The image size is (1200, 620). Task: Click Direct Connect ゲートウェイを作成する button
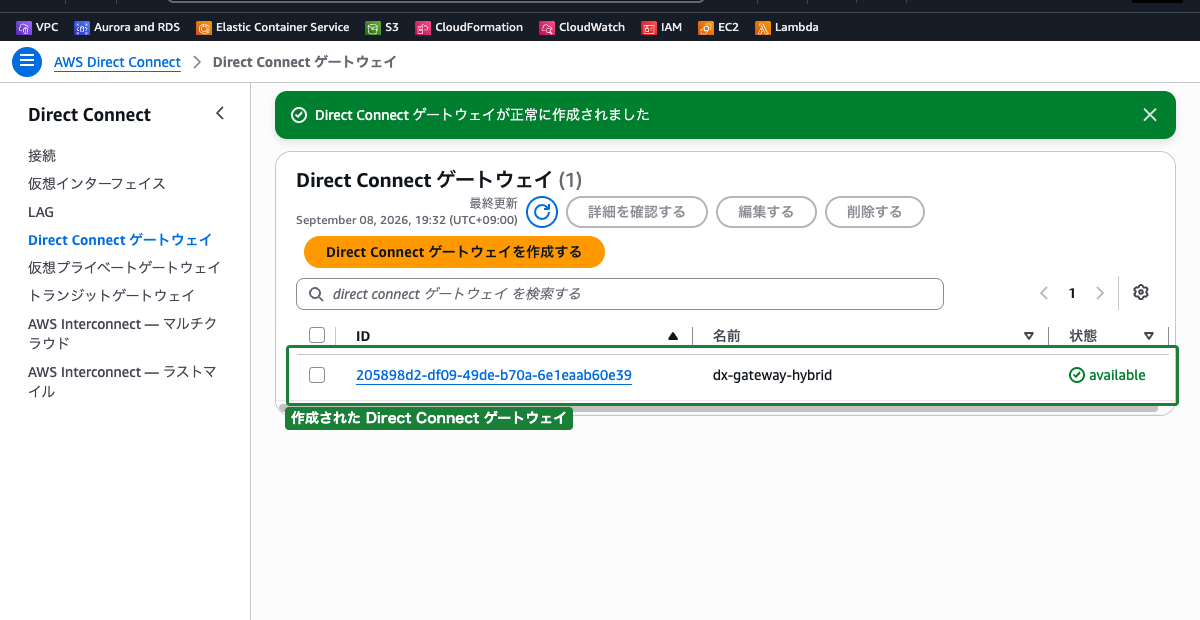pos(454,252)
